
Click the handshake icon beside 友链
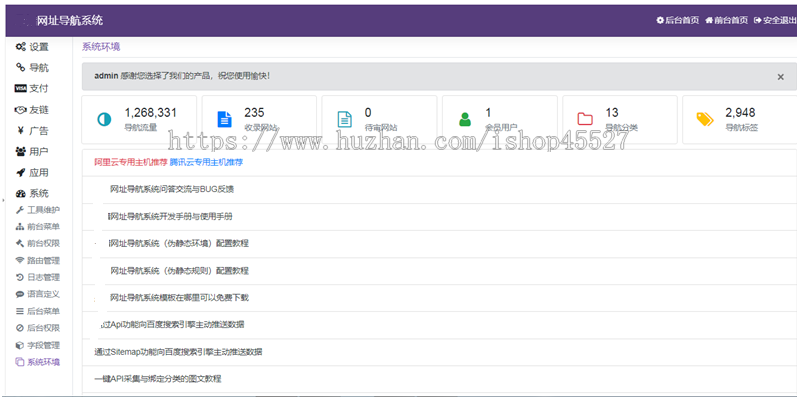coord(20,110)
